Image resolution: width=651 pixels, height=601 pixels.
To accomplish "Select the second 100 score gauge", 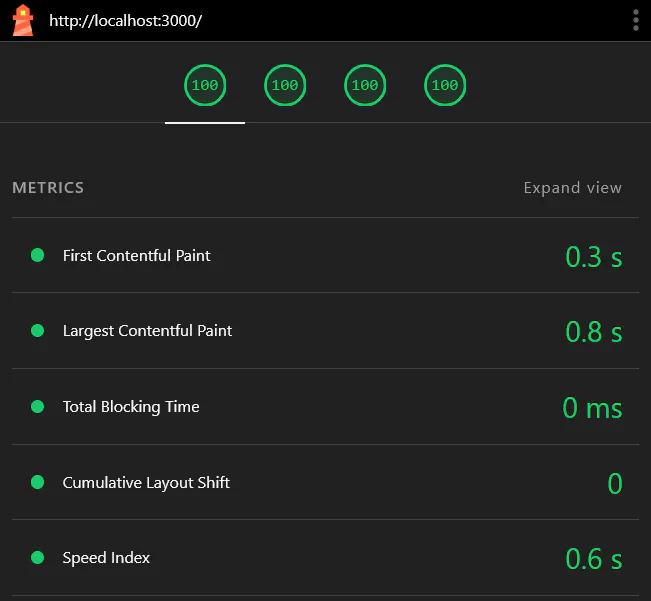I will tap(285, 85).
